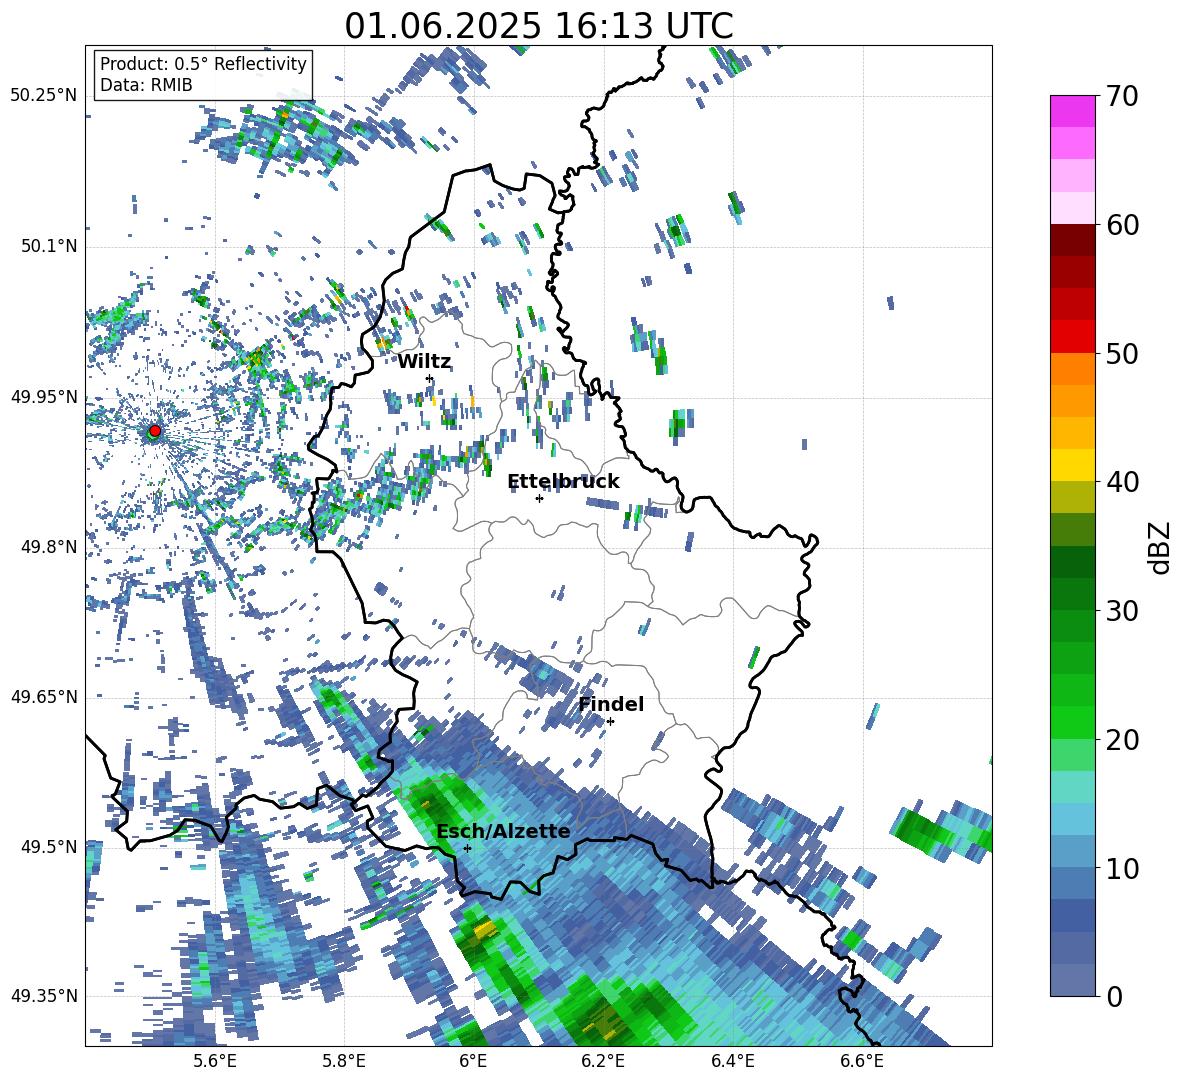The height and width of the screenshot is (1081, 1184).
Task: Click the red radar site marker
Action: coord(155,430)
